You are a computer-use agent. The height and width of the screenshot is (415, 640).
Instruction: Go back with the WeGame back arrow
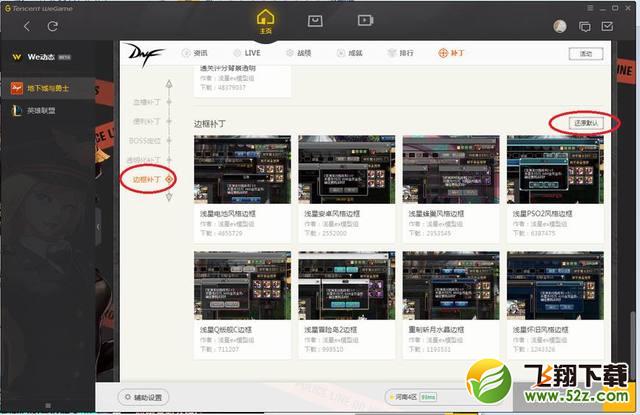tap(27, 27)
